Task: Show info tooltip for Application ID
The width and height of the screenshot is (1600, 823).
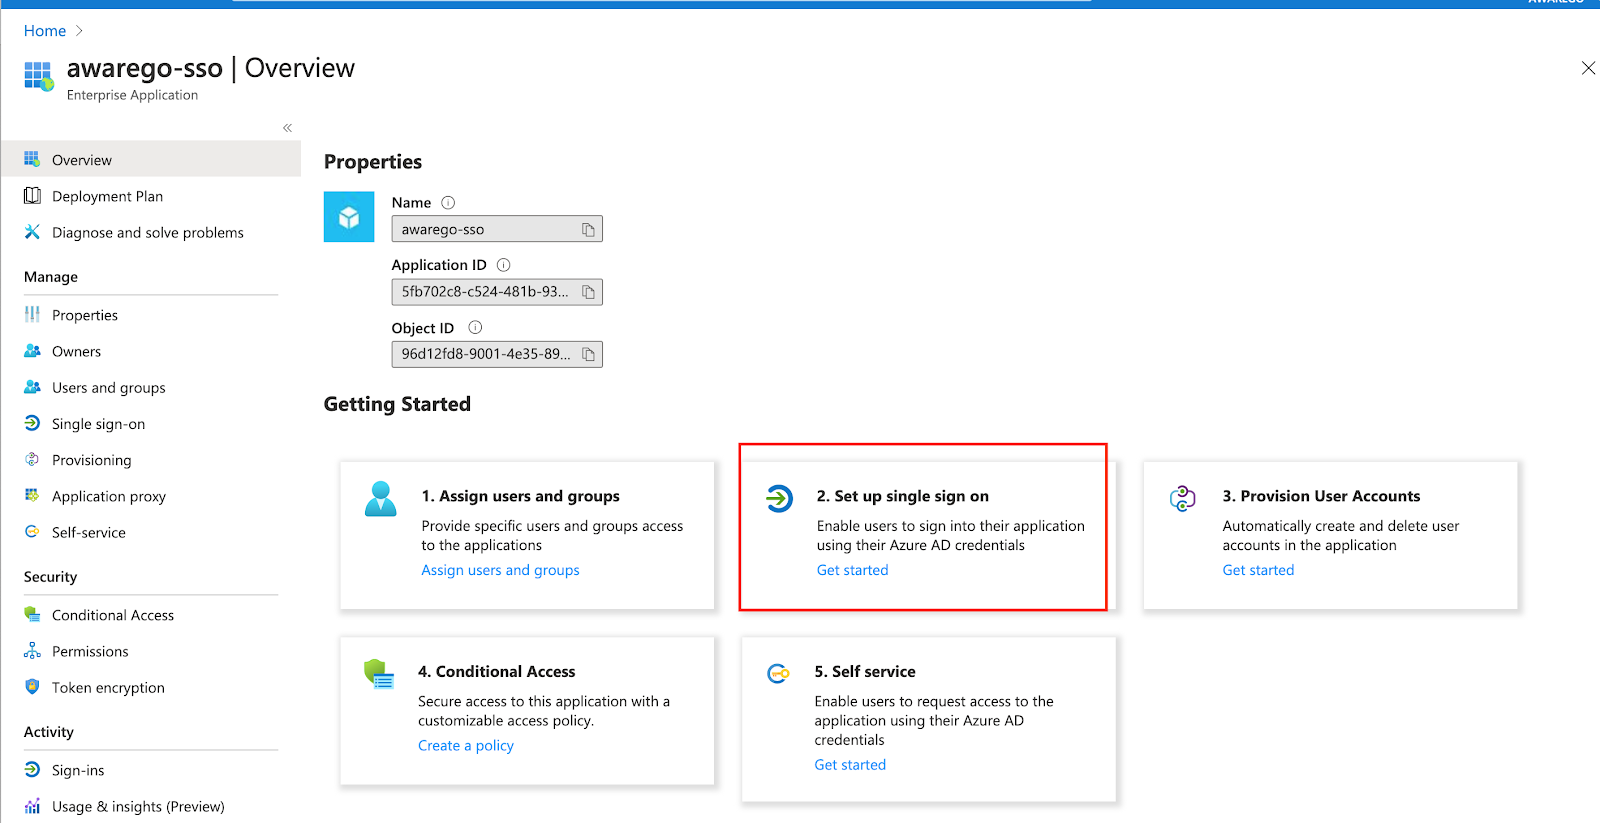Action: click(x=504, y=265)
